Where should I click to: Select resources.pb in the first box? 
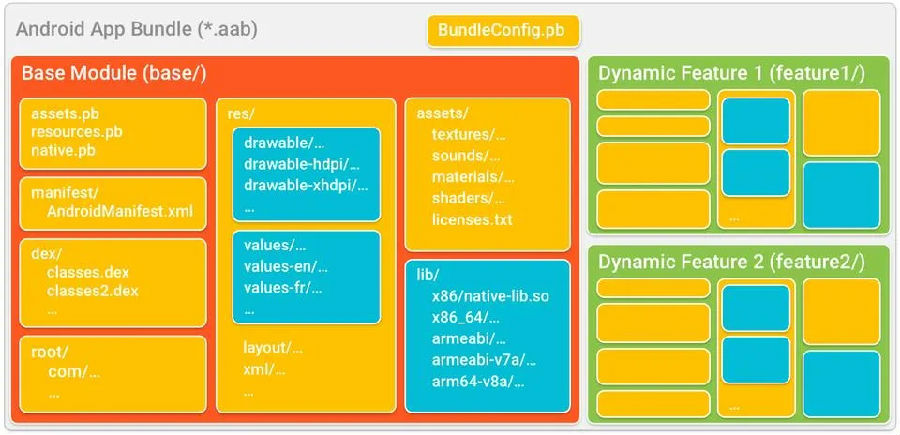tap(77, 131)
